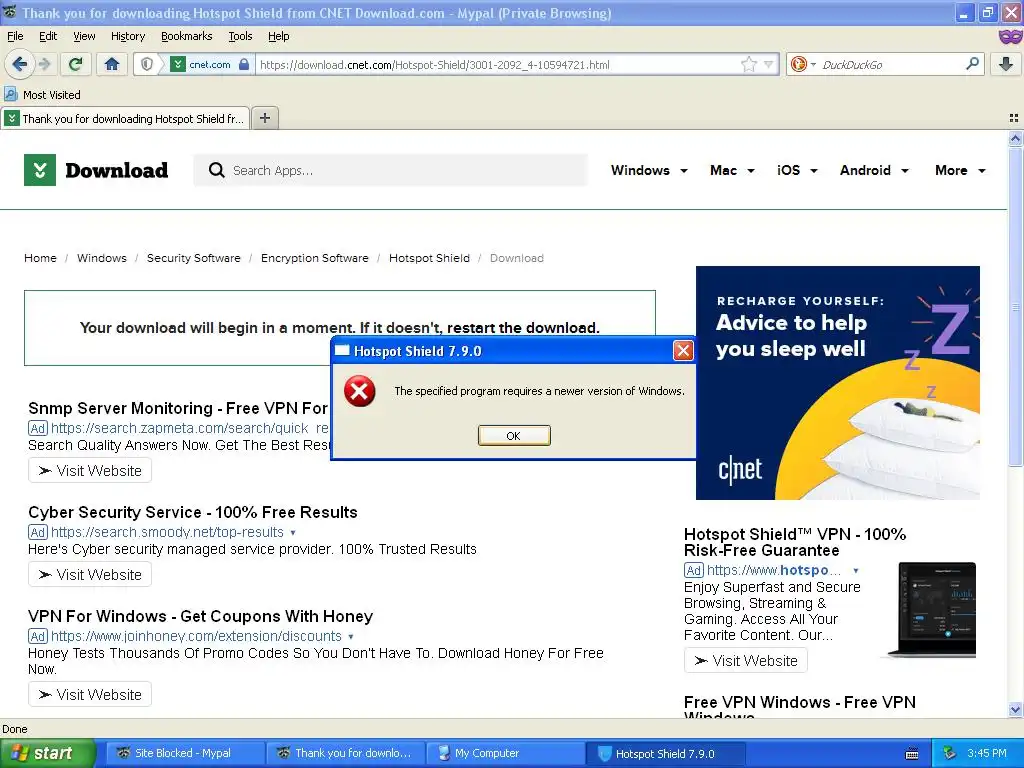The image size is (1024, 768).
Task: Click Home breadcrumb link
Action: pos(40,258)
